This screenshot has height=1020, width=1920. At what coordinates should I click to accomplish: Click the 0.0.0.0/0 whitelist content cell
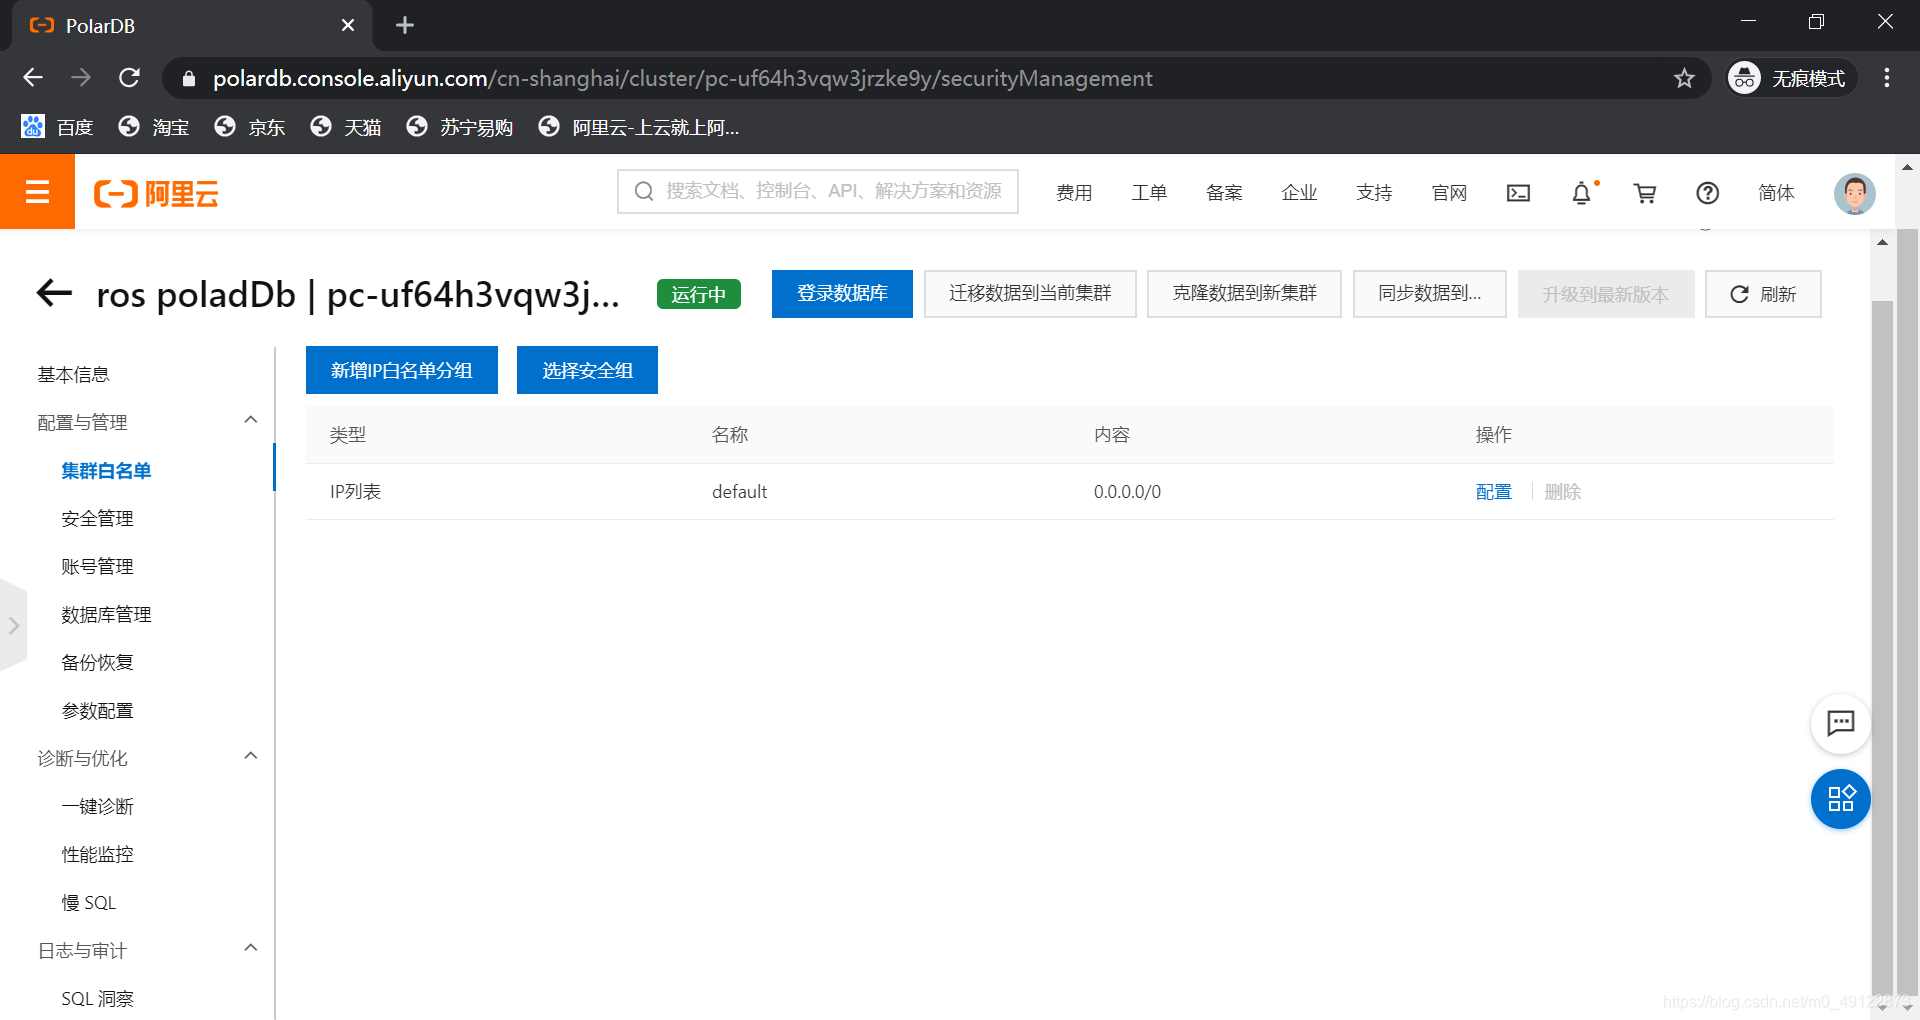pyautogui.click(x=1127, y=492)
